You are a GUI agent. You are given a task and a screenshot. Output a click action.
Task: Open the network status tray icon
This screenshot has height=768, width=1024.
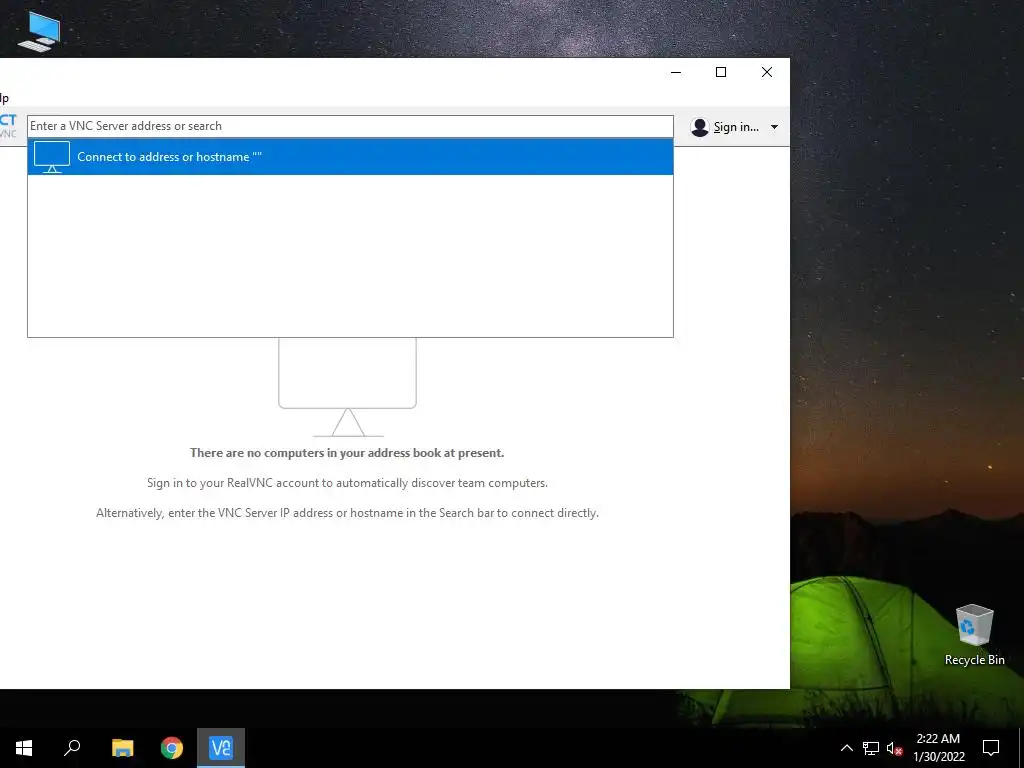click(x=871, y=748)
